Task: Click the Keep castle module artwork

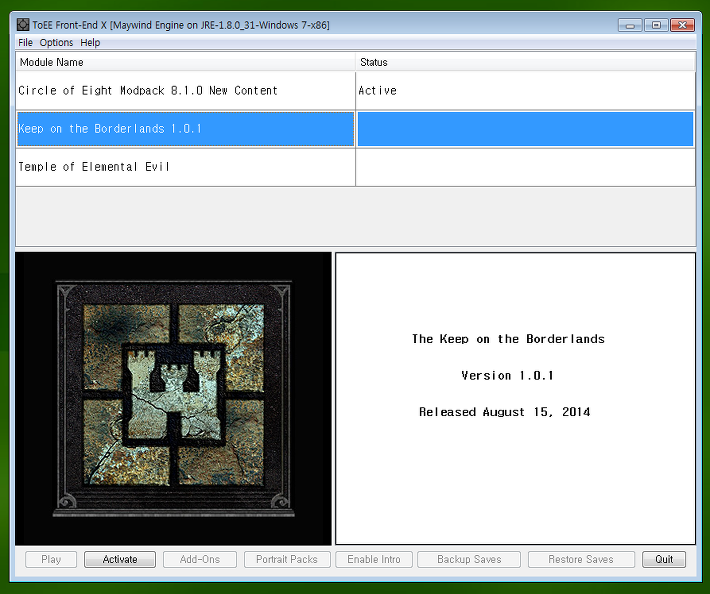Action: pos(173,398)
